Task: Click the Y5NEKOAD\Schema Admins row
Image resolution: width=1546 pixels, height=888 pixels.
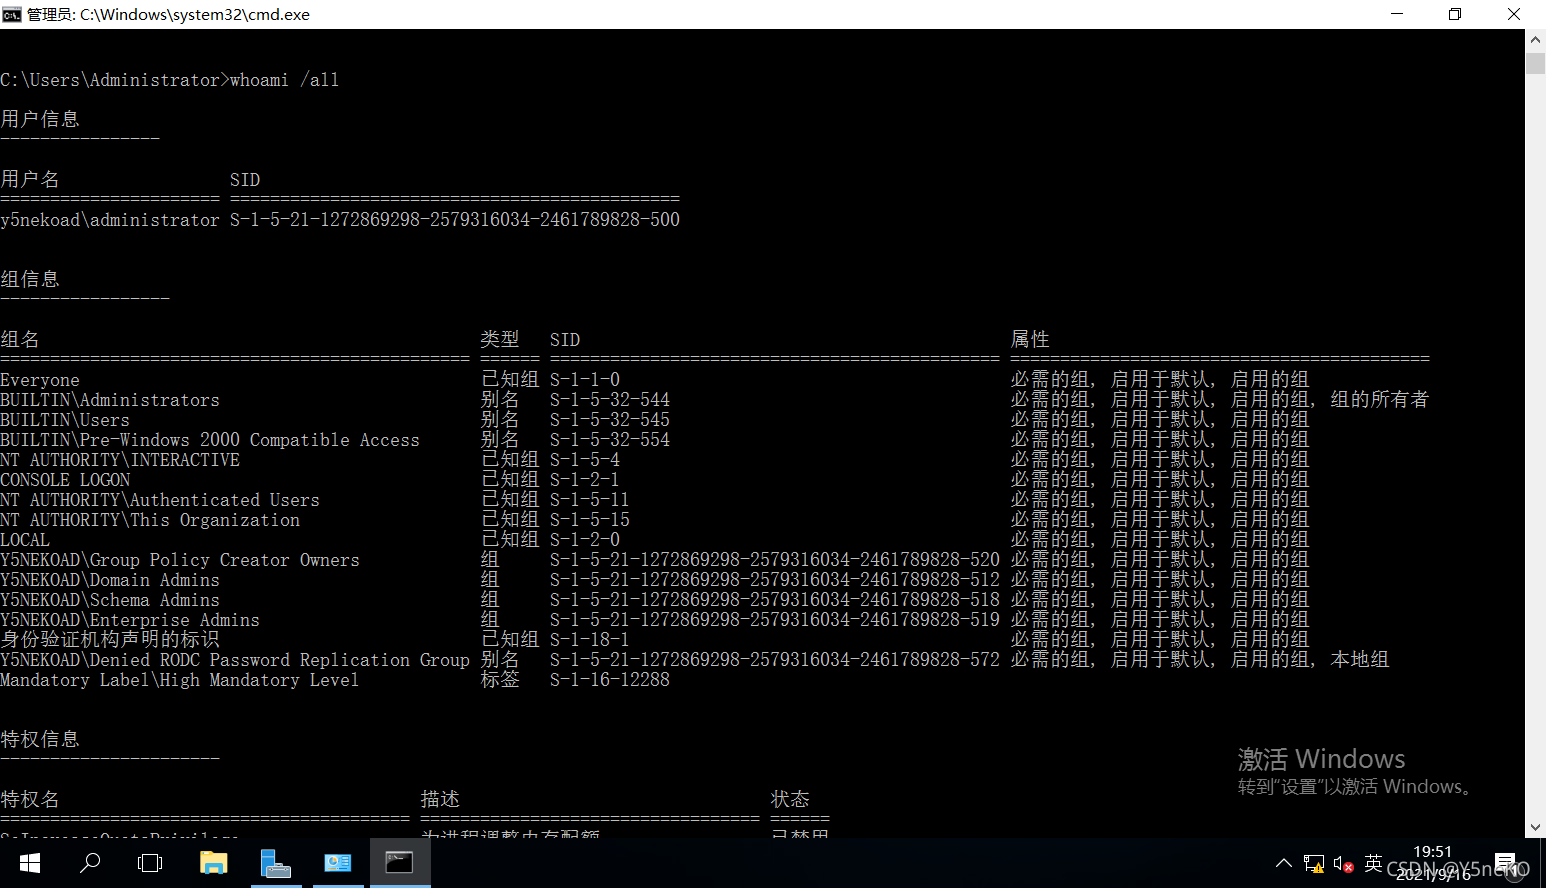Action: click(x=654, y=600)
